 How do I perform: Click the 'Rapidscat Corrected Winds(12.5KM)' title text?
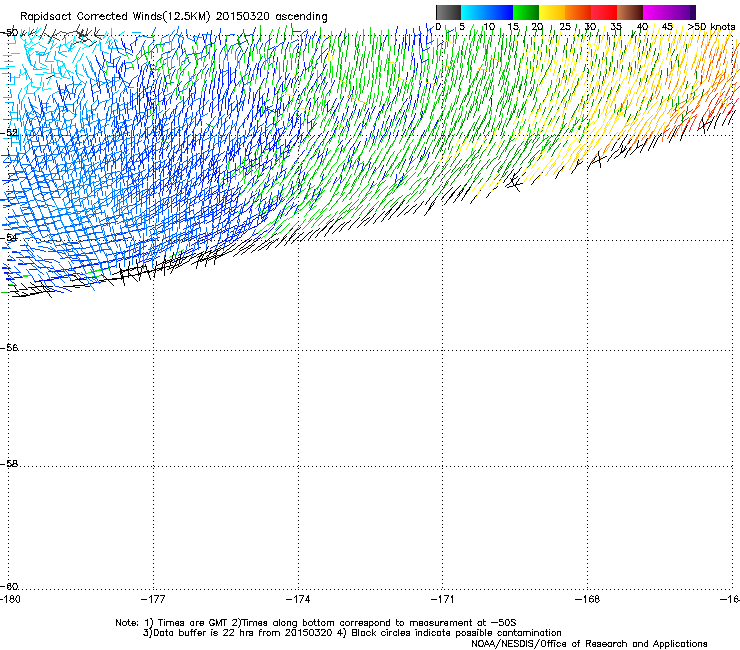(x=115, y=17)
